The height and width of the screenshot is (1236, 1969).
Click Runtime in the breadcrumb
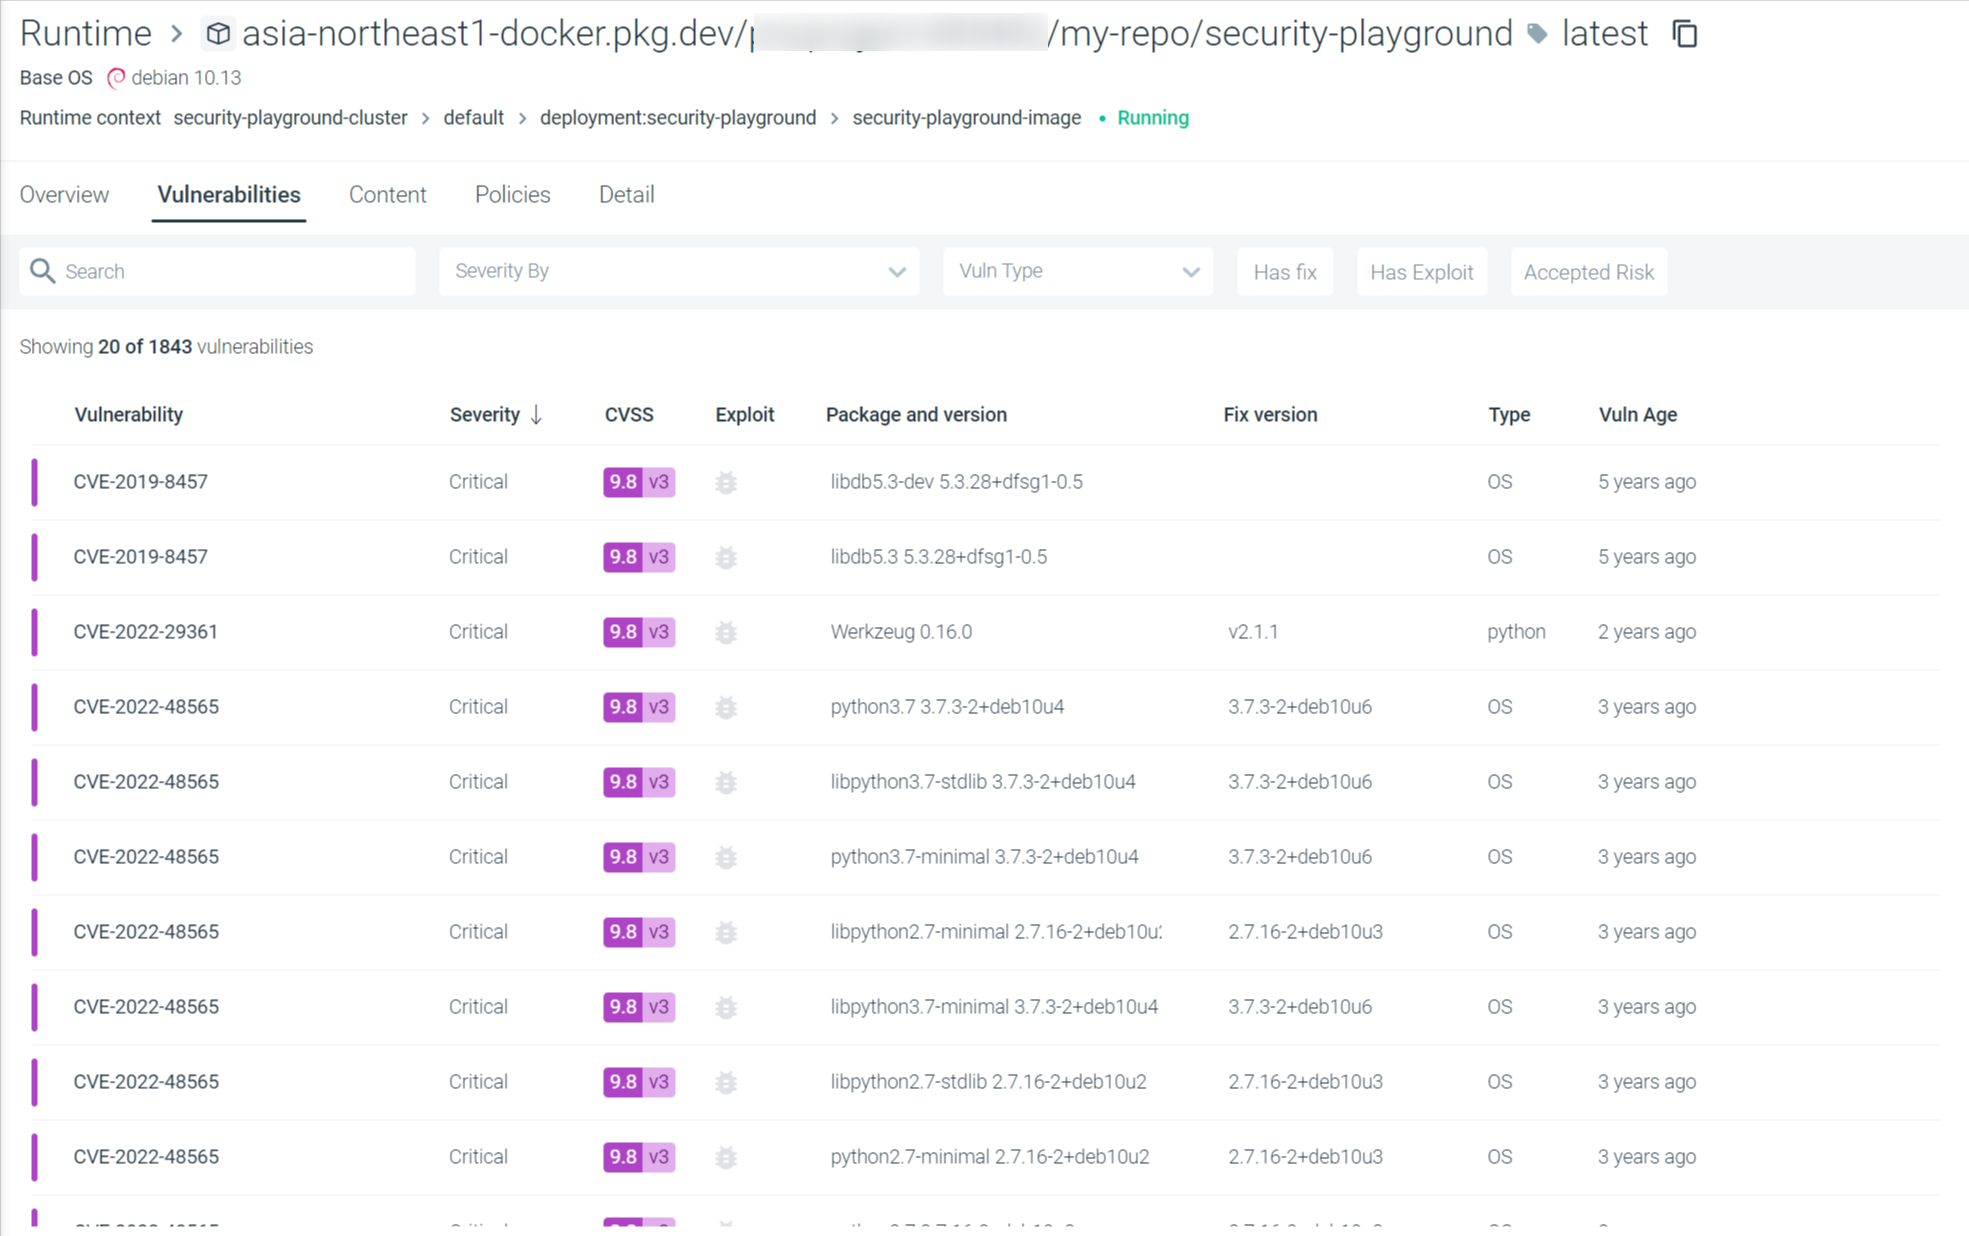(85, 33)
